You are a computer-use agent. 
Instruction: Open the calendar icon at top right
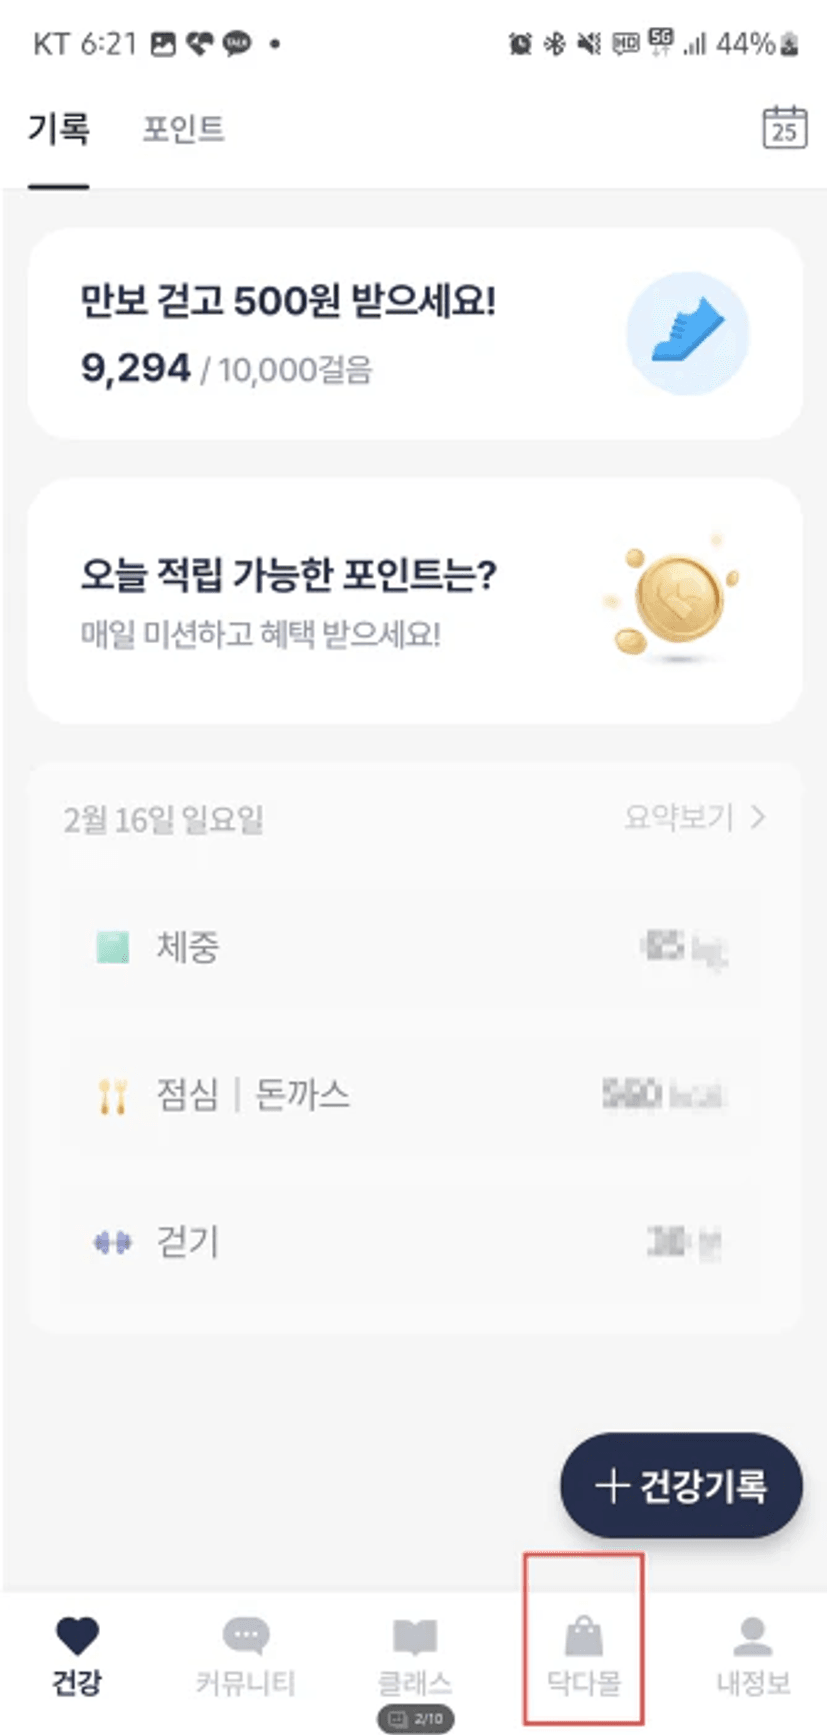point(784,128)
